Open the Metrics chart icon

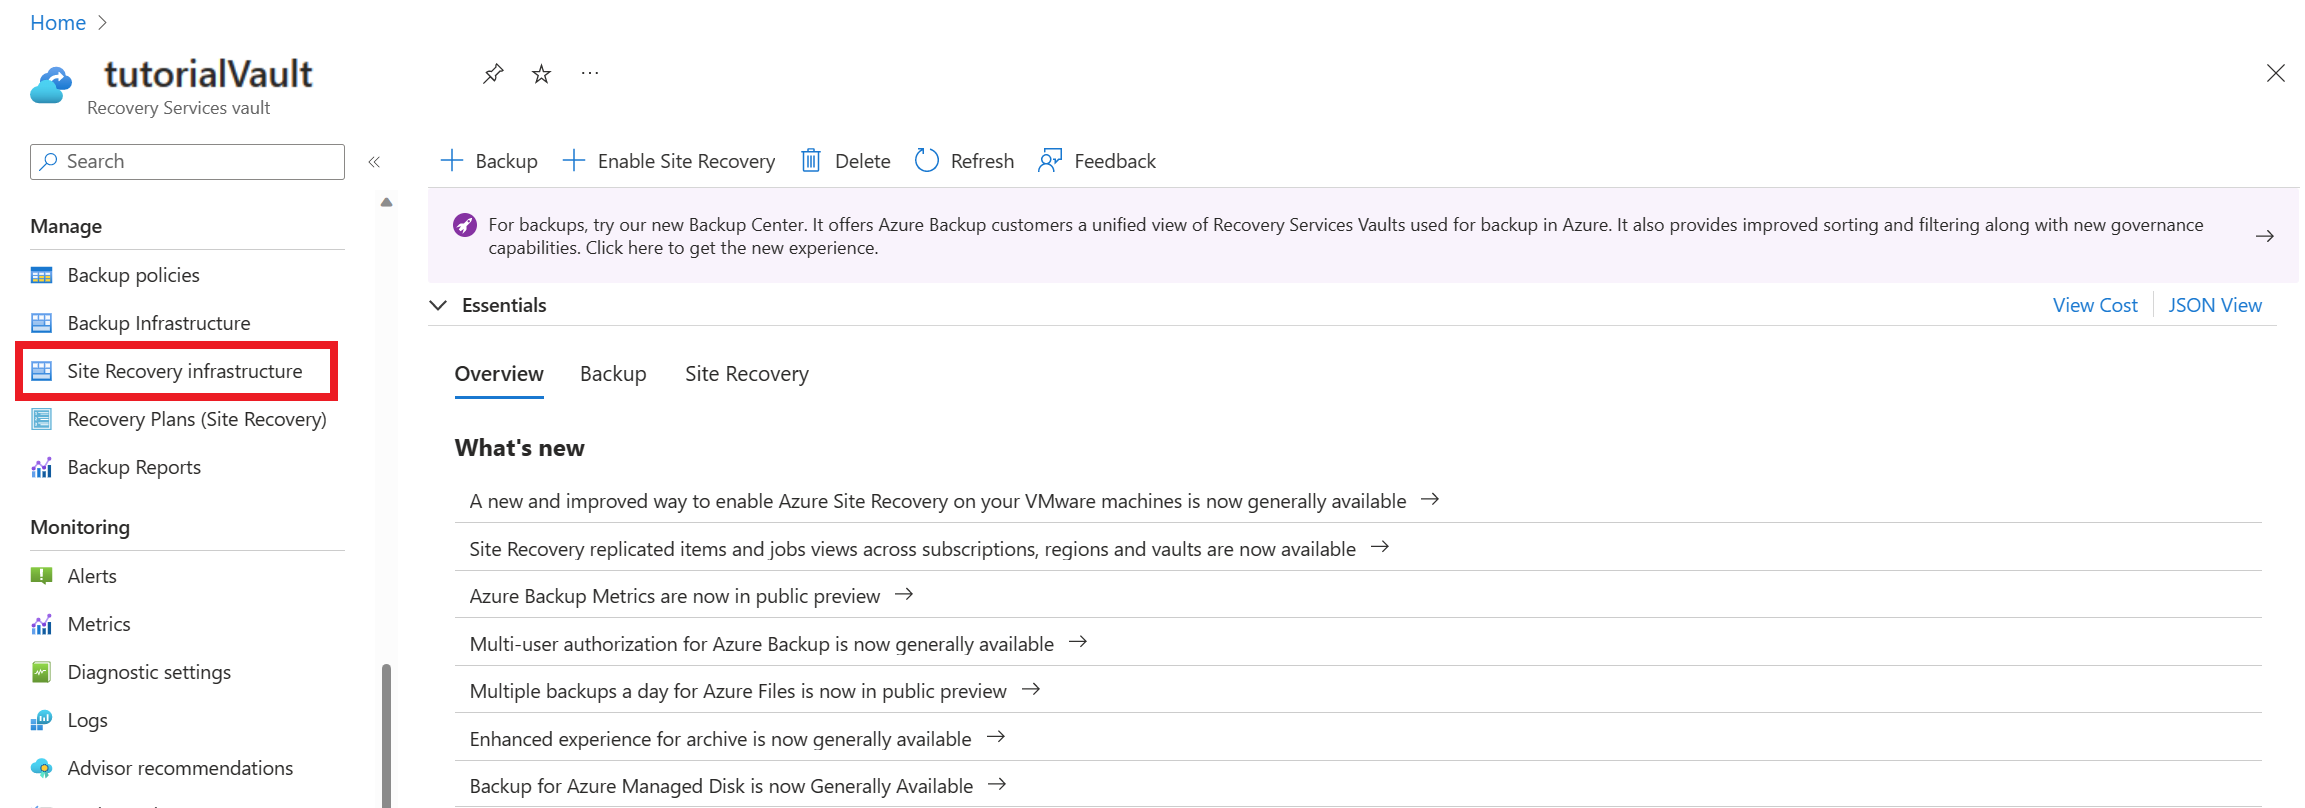[41, 624]
